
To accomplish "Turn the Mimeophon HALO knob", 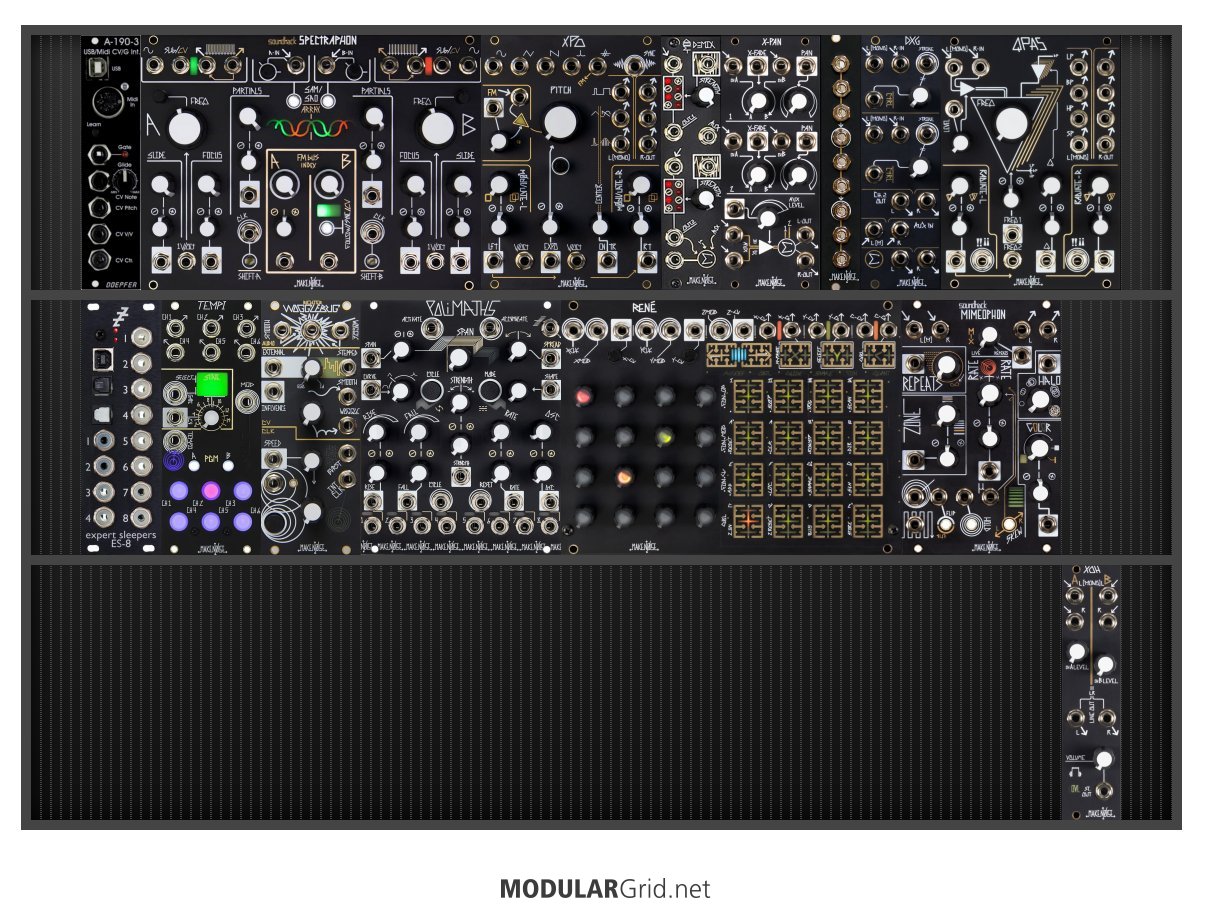I will 1039,400.
